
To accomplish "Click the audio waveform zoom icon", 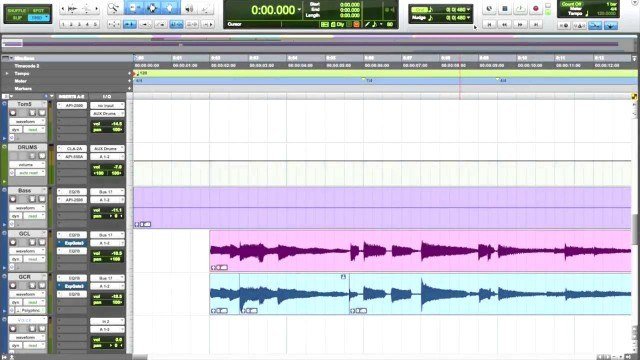I will (x=73, y=9).
